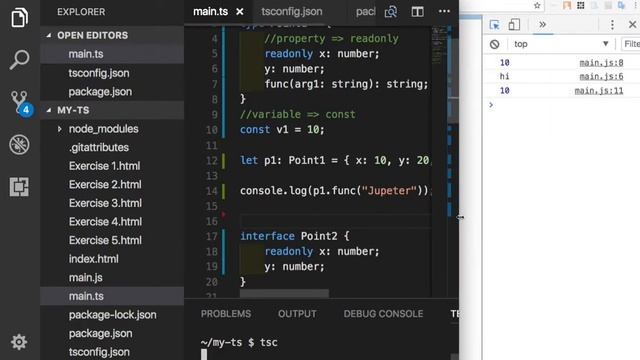Viewport: 640px width, 360px height.
Task: Open the DEBUG CONSOLE panel tab
Action: 383,314
